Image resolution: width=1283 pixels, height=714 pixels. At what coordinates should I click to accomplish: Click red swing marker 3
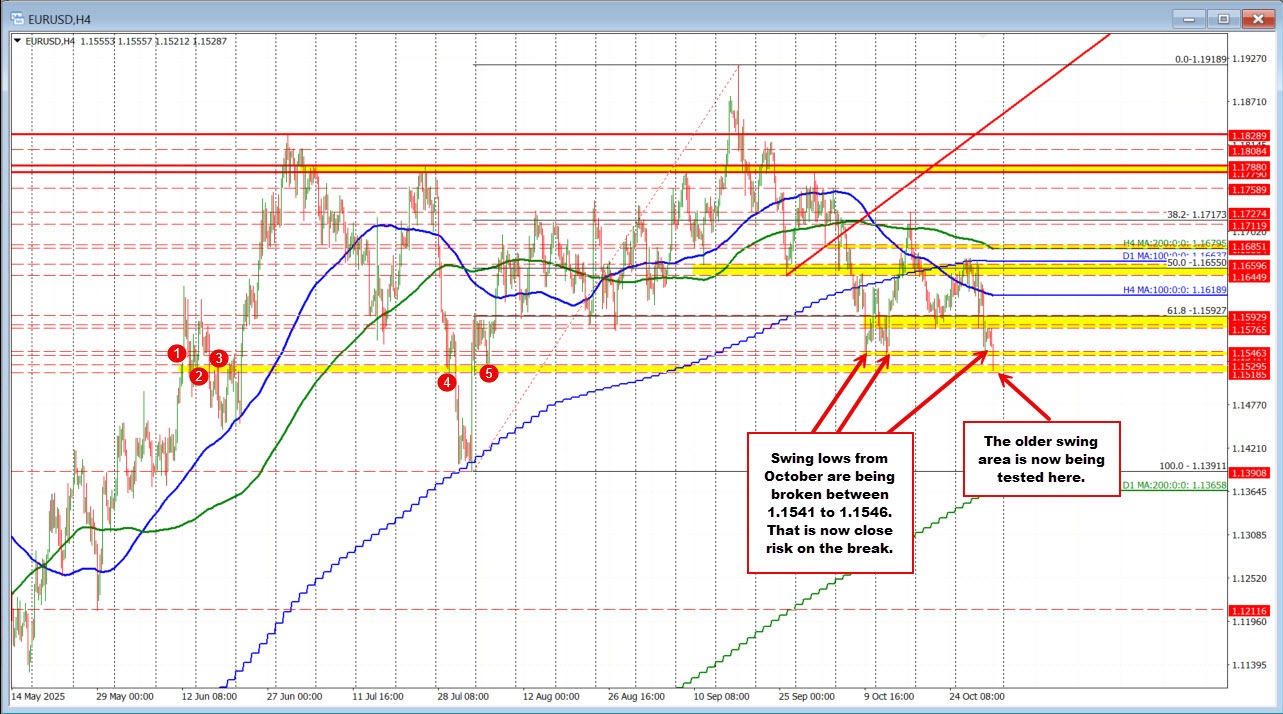(219, 357)
